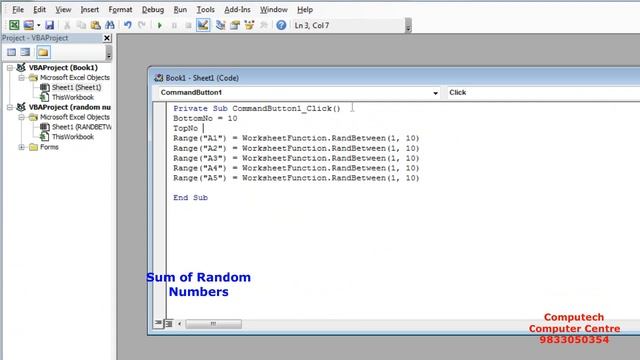
Task: Collapse Microsoft Excel Objects under Book1
Action: coord(22,78)
